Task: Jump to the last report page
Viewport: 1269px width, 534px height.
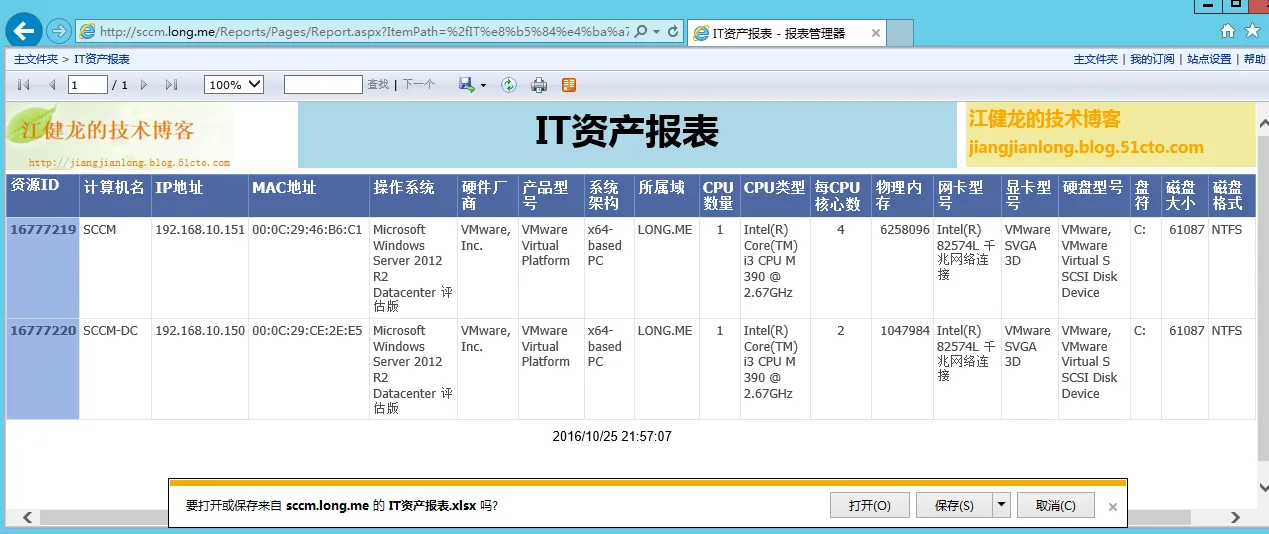Action: [x=171, y=85]
